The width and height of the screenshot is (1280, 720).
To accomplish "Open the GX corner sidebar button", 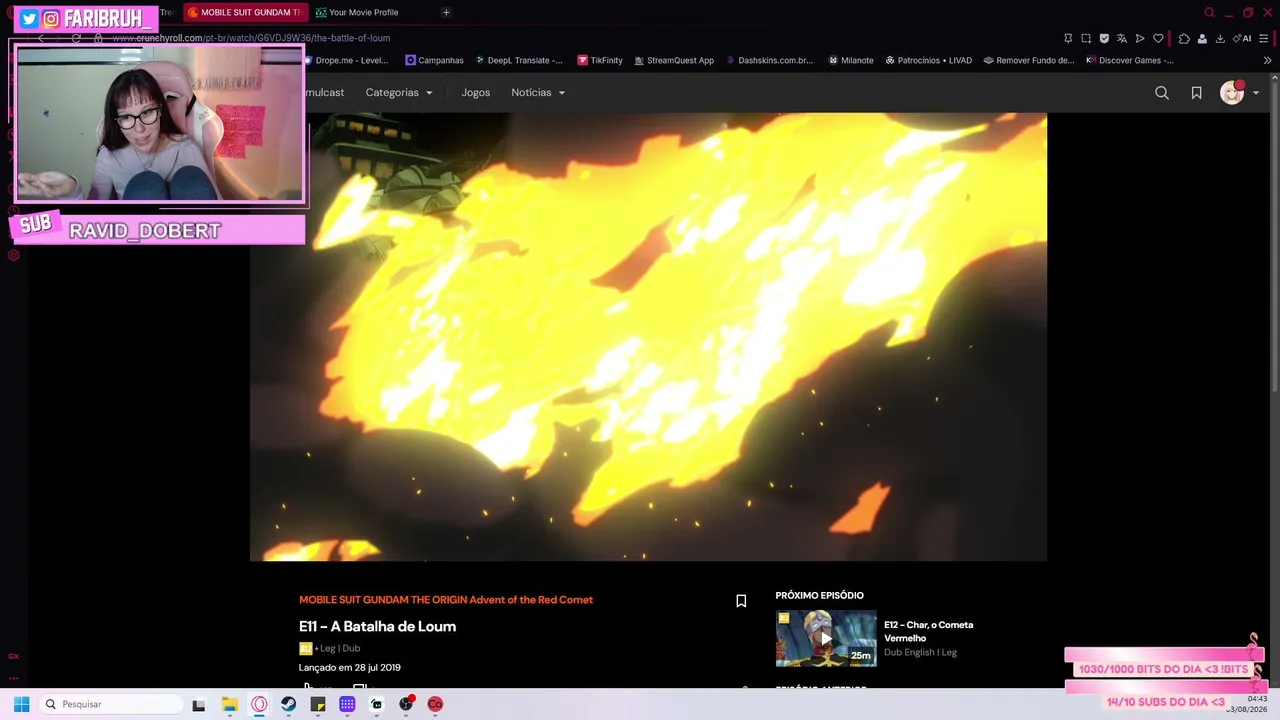I will 13,656.
